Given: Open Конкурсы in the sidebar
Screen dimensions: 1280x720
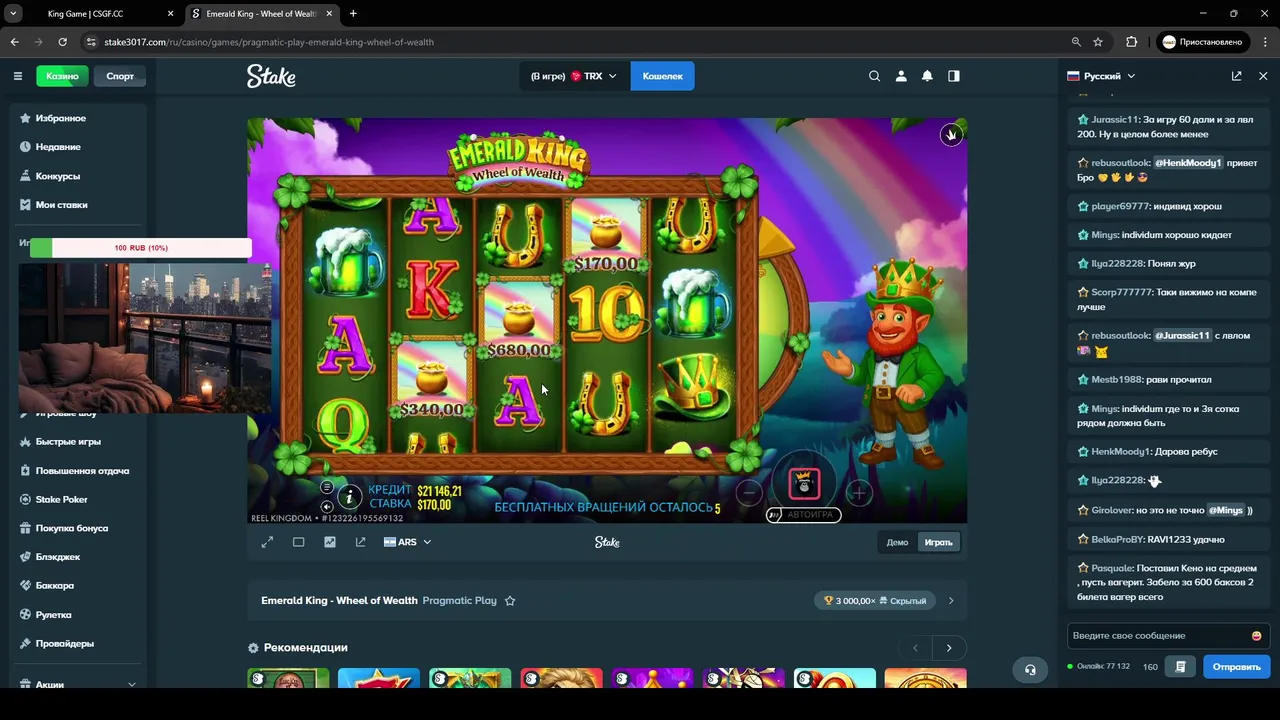Looking at the screenshot, I should point(78,176).
